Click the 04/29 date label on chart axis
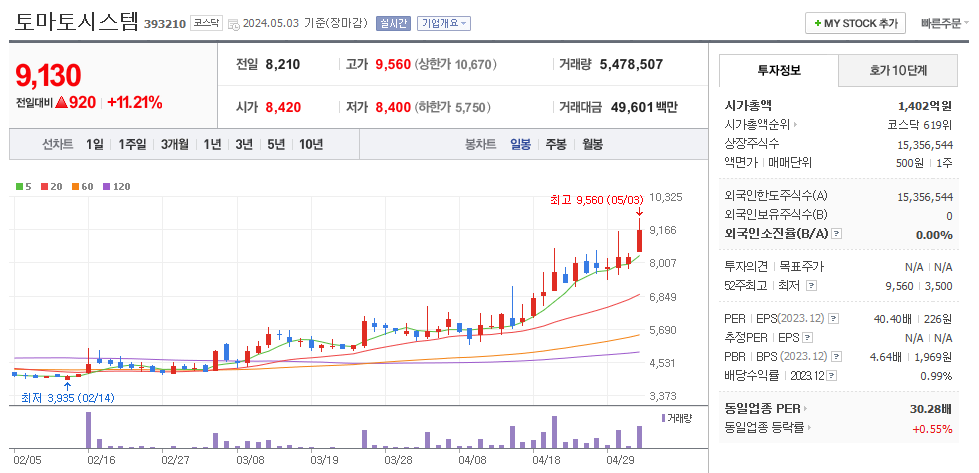 pyautogui.click(x=621, y=460)
